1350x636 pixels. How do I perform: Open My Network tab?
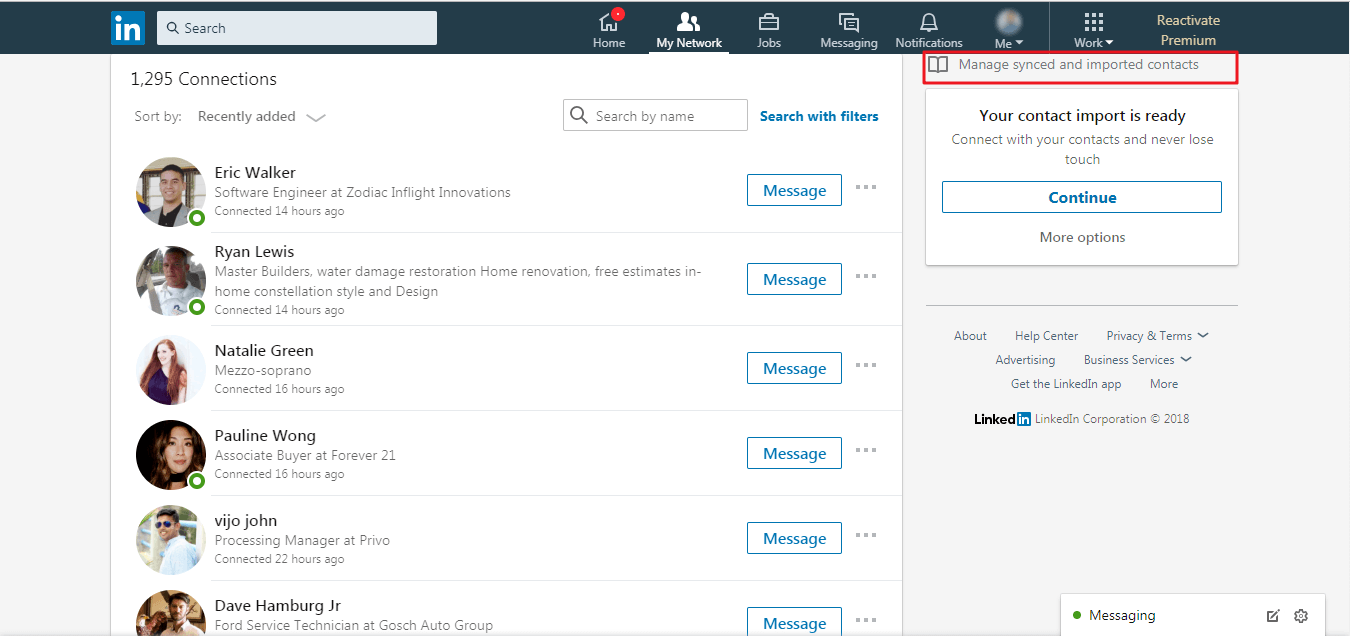[689, 30]
